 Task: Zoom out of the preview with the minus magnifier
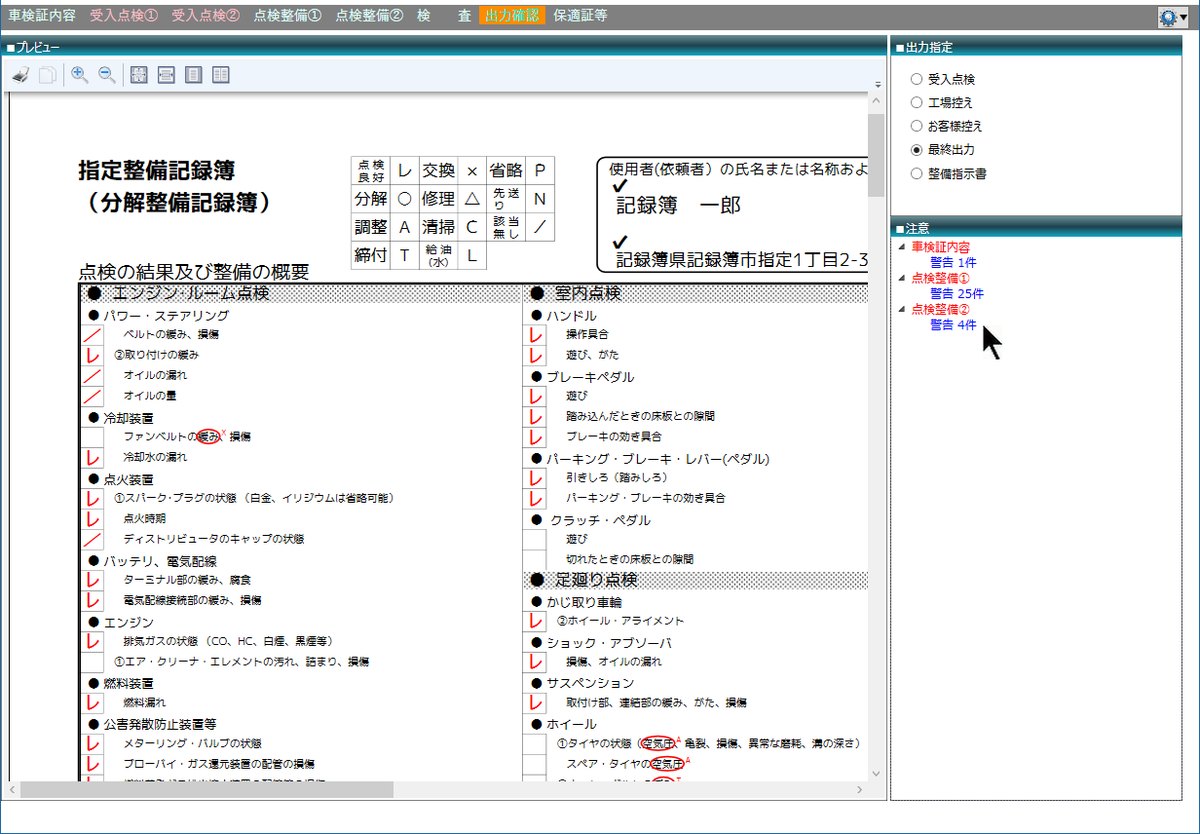(107, 75)
